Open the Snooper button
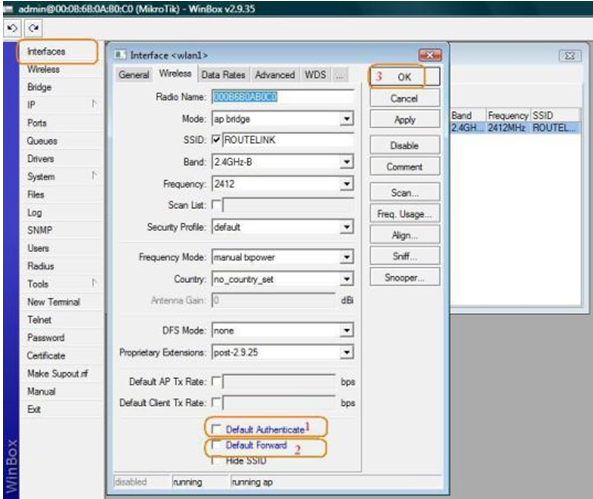593x499 pixels. tap(404, 277)
